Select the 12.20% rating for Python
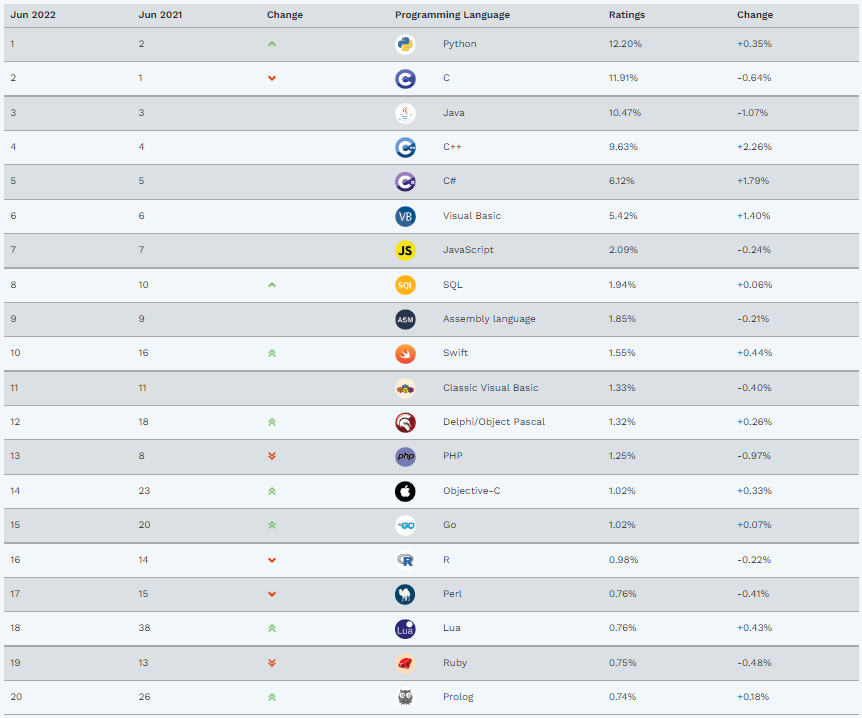862x718 pixels. pos(625,44)
